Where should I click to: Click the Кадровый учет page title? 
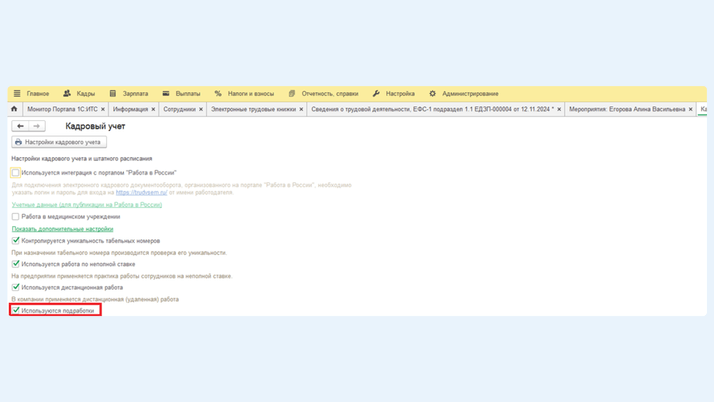[95, 126]
